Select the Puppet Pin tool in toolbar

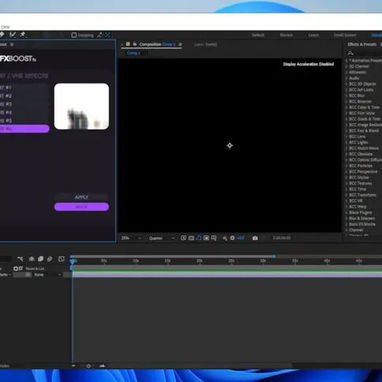23,35
